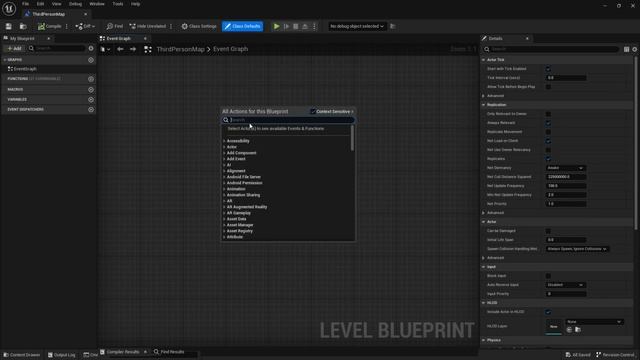
Task: Navigate forward in graph history
Action: pos(133,49)
